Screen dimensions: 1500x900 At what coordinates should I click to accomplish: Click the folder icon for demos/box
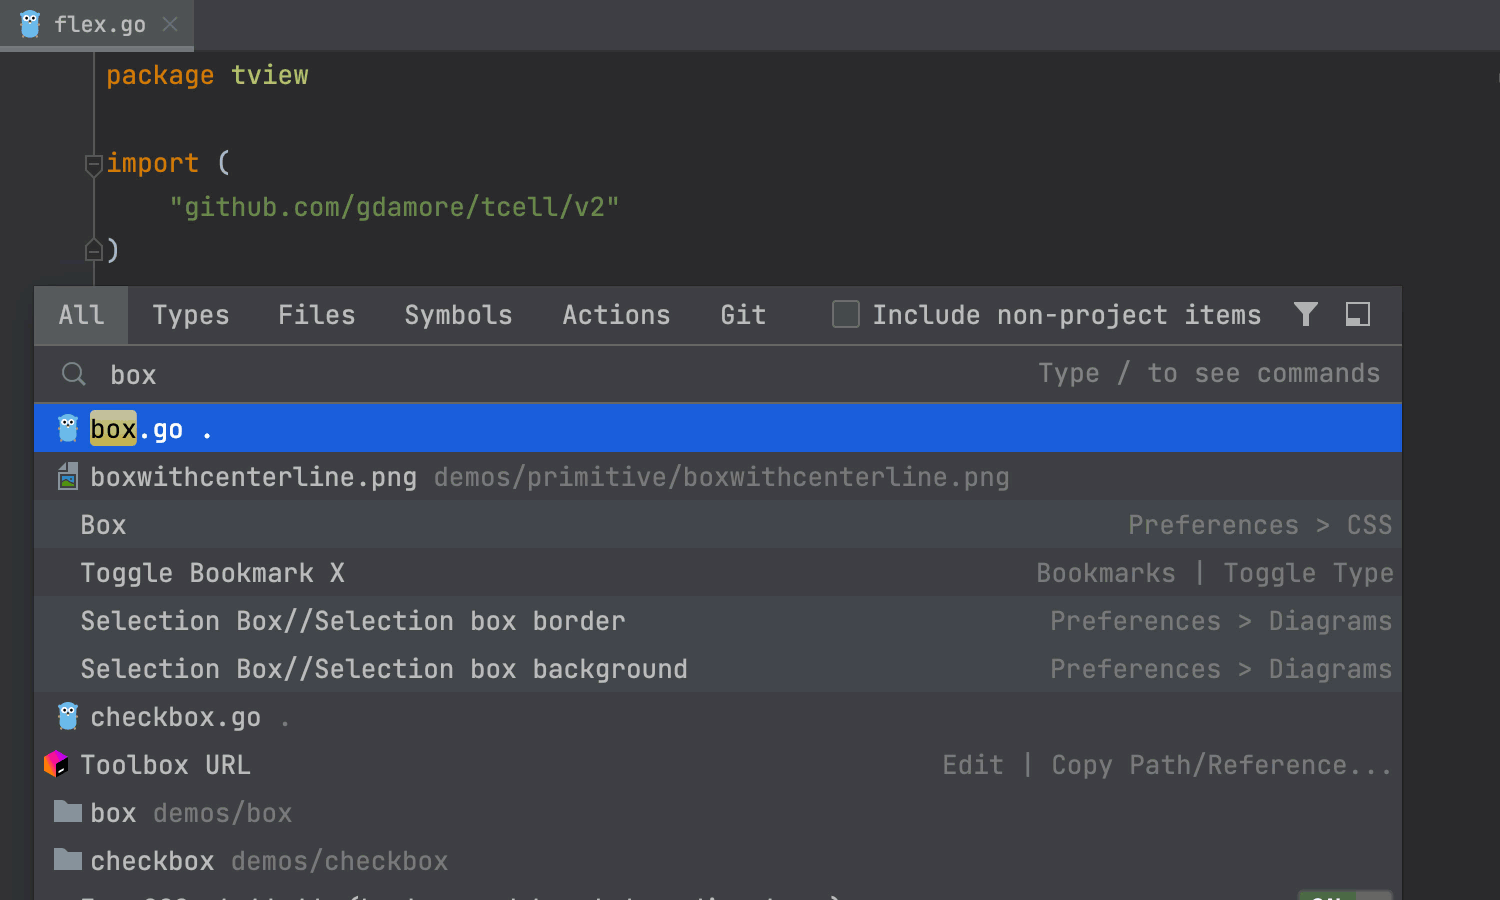pyautogui.click(x=68, y=812)
